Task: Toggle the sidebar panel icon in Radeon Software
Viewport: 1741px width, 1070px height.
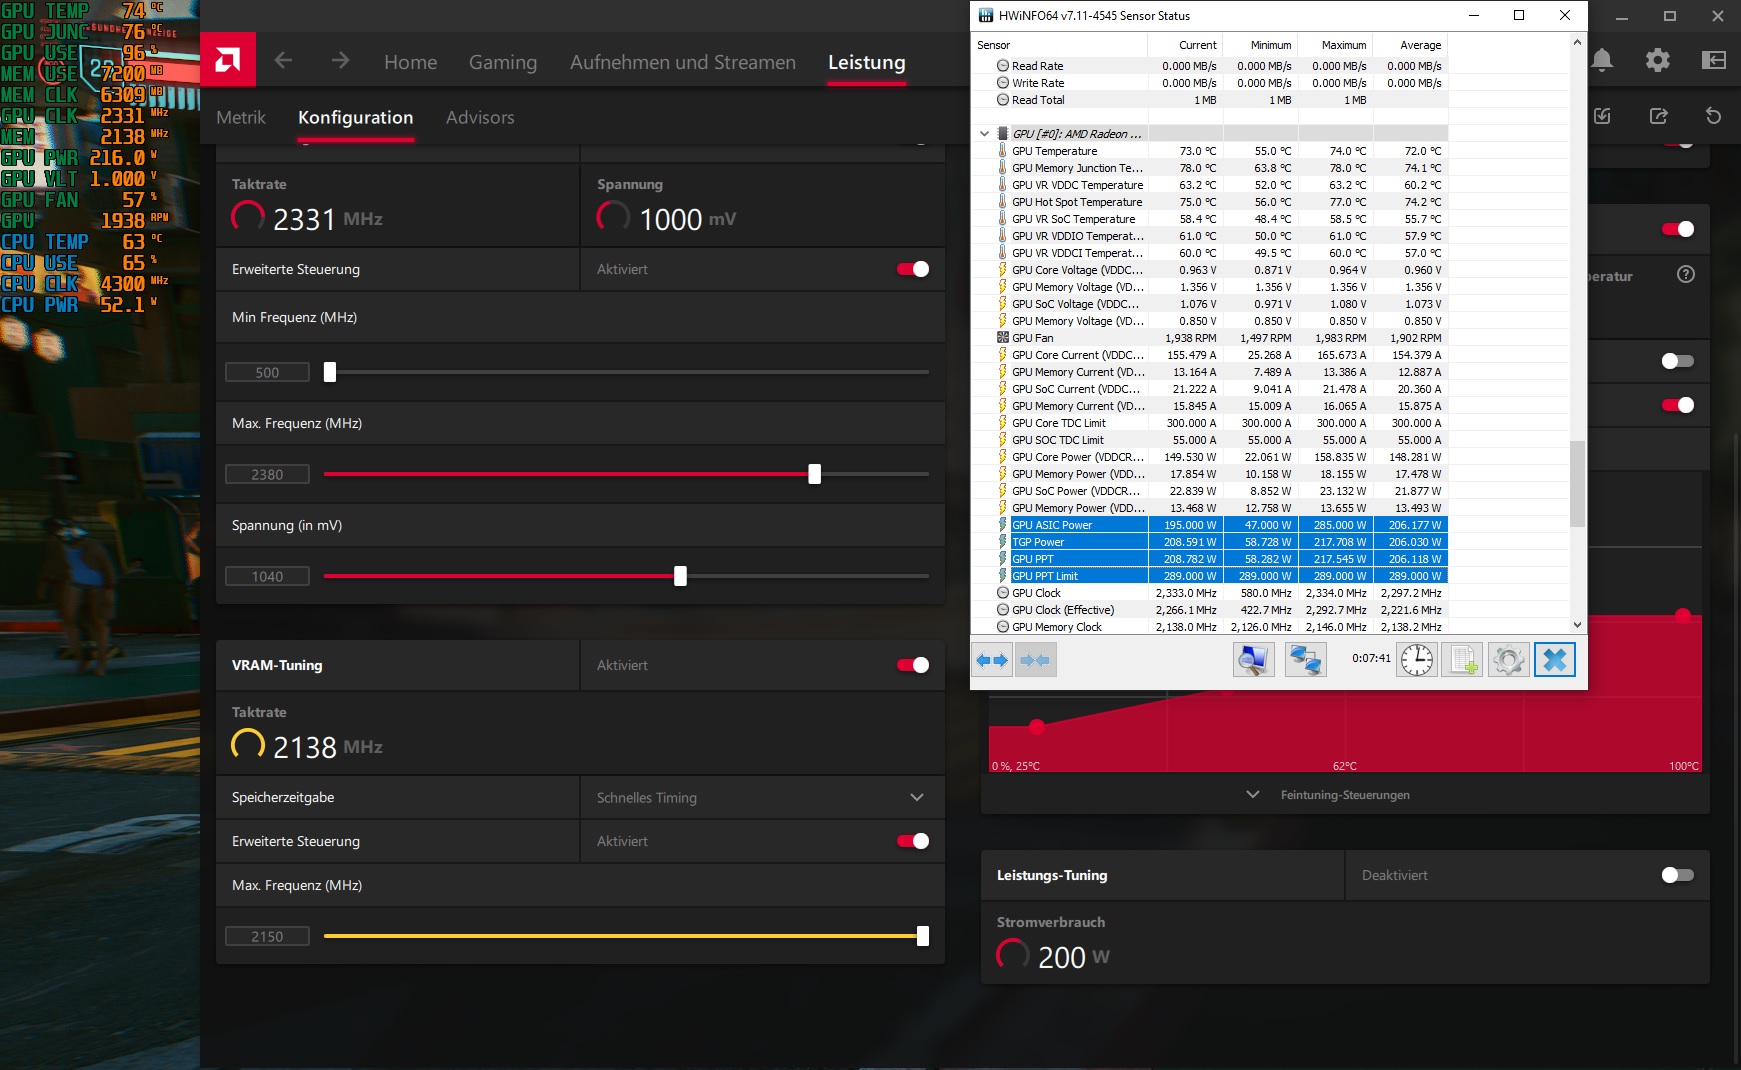Action: click(1714, 60)
